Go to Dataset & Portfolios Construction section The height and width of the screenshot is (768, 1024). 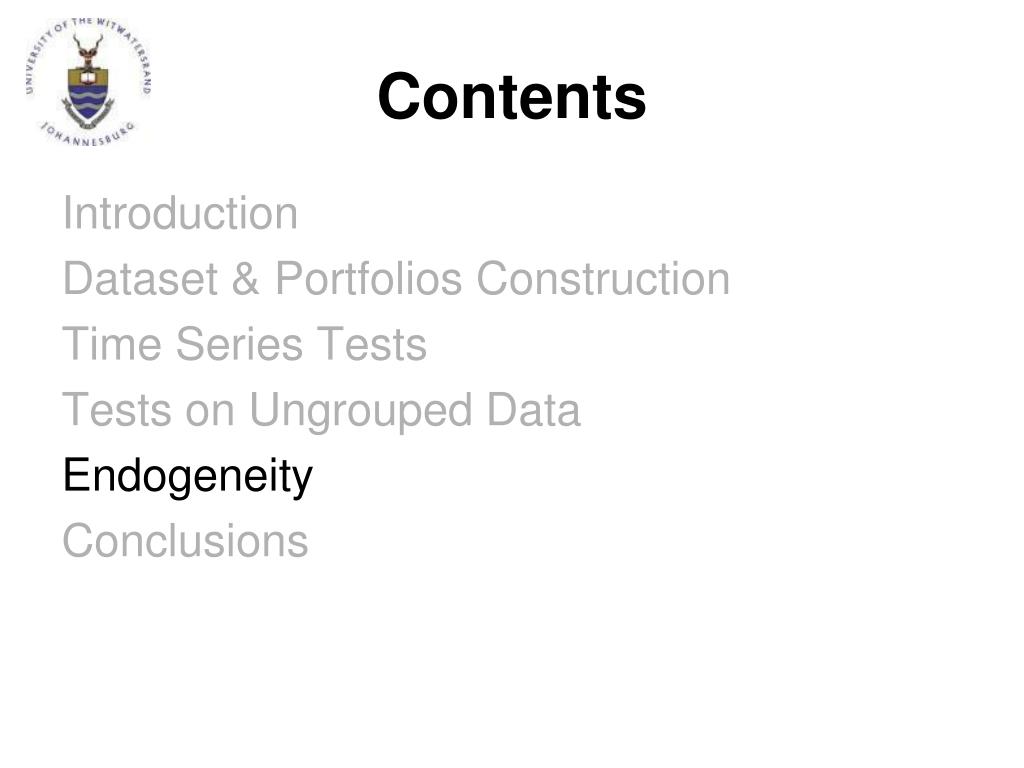tap(396, 278)
